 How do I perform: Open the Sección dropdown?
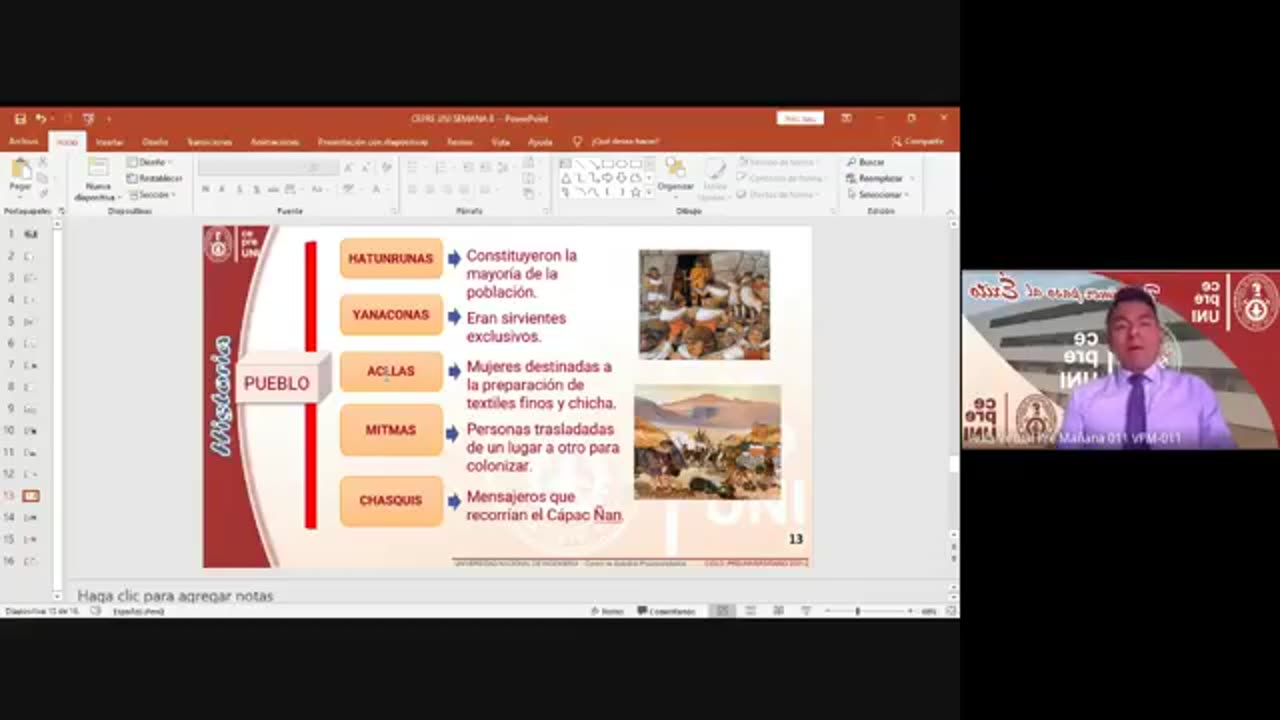pos(152,194)
